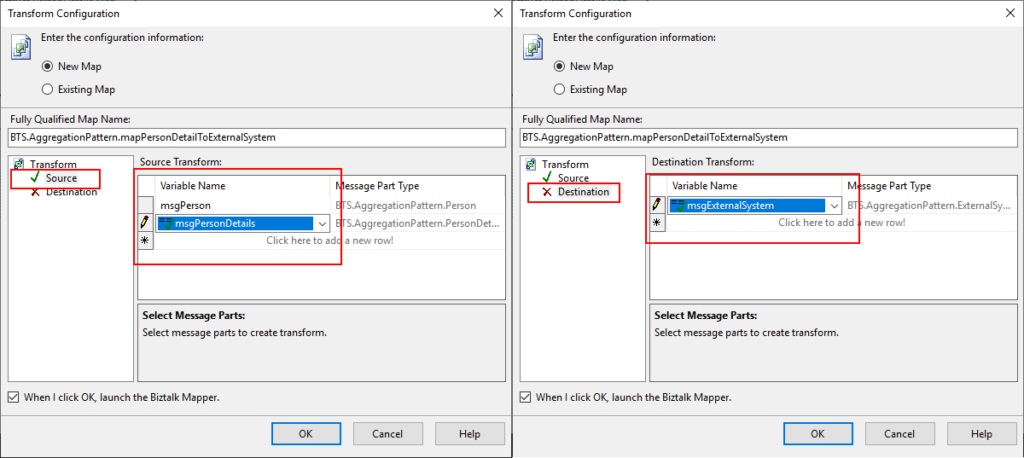The width and height of the screenshot is (1024, 458).
Task: Select Existing Map radio in left dialog
Action: pyautogui.click(x=47, y=89)
